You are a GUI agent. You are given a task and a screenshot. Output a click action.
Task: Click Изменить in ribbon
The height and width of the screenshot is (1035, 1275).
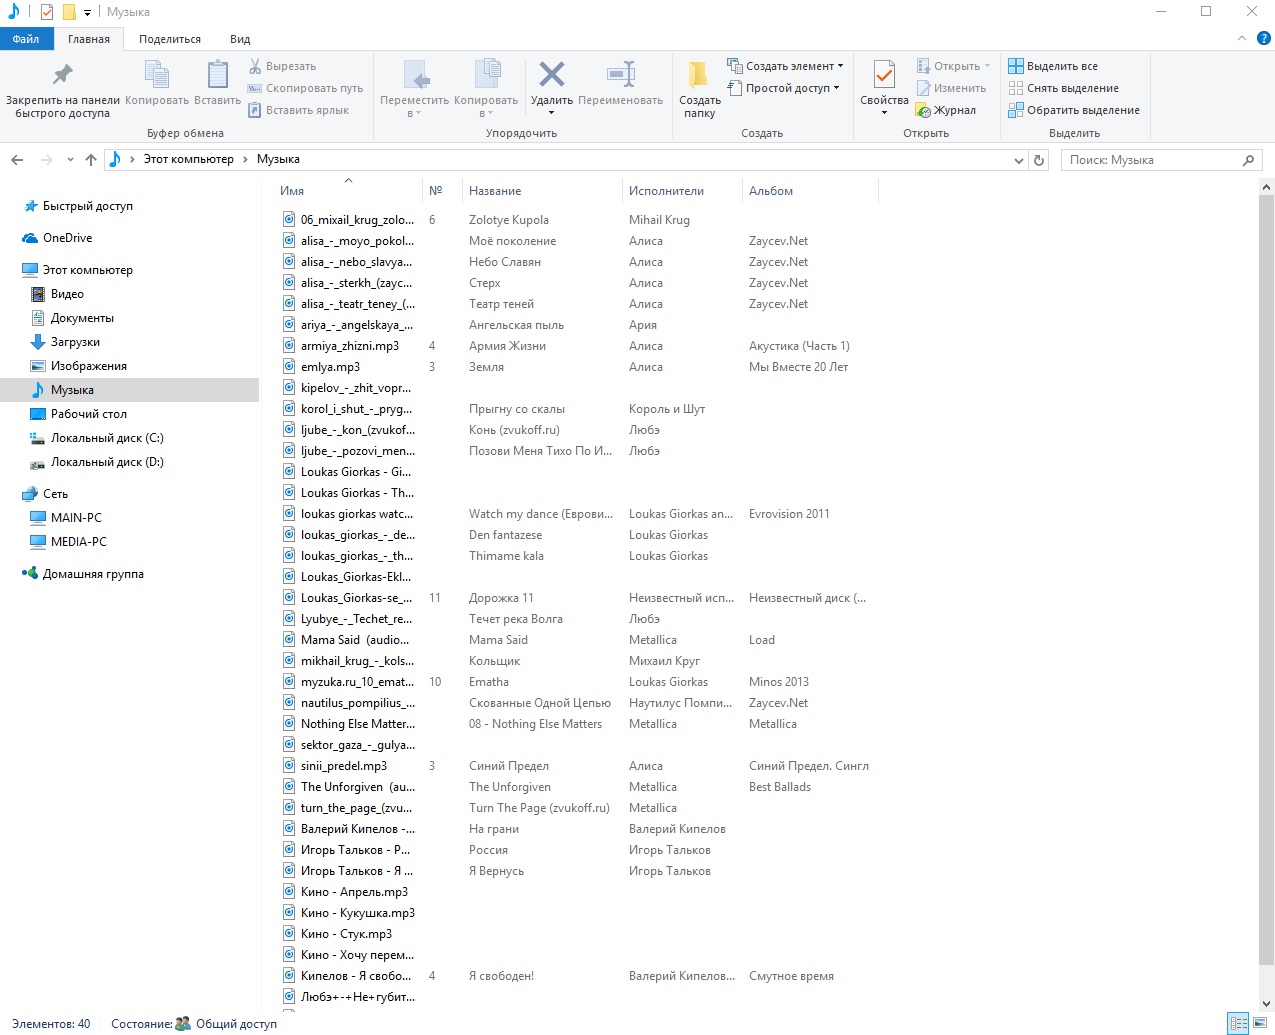coord(951,88)
